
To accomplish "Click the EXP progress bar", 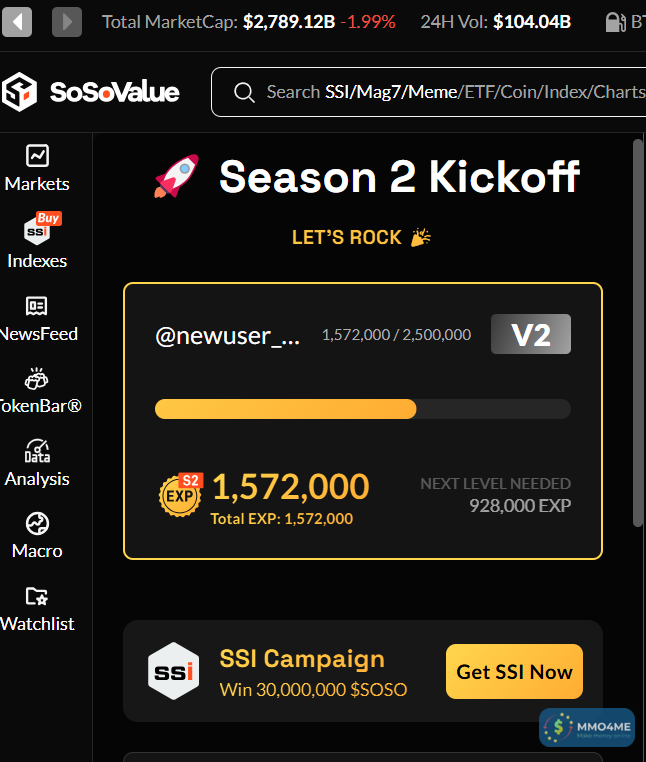I will pyautogui.click(x=362, y=409).
